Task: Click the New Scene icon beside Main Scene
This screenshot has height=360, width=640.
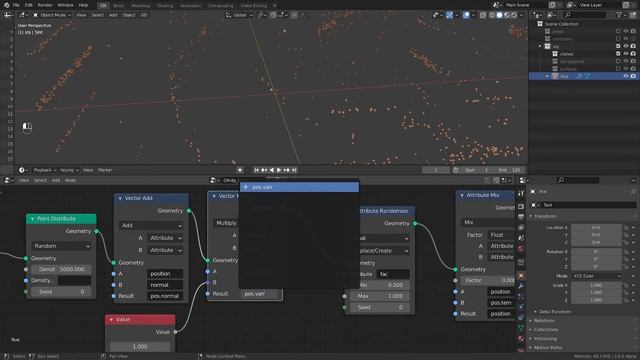Action: click(552, 5)
